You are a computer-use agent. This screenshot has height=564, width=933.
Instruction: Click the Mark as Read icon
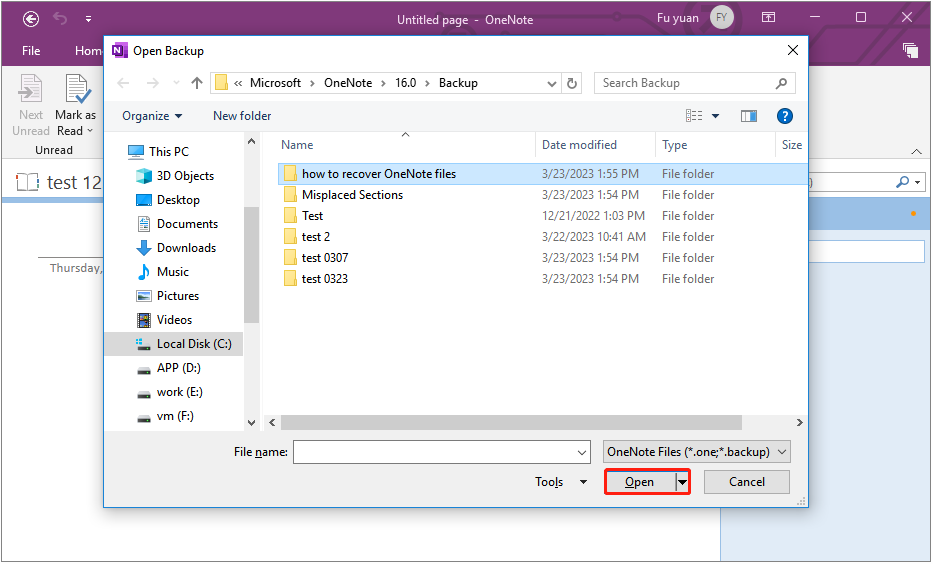click(x=77, y=89)
